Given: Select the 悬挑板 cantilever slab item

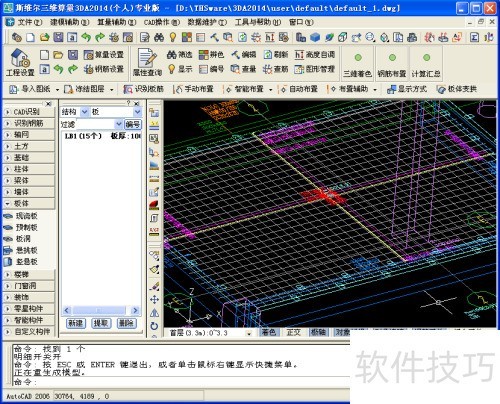Looking at the screenshot, I should click(21, 250).
